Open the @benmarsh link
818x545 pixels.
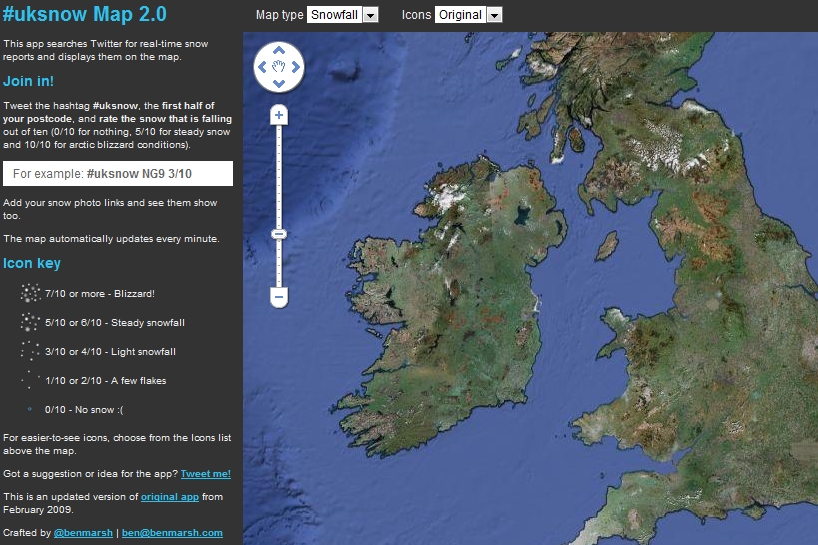coord(83,532)
